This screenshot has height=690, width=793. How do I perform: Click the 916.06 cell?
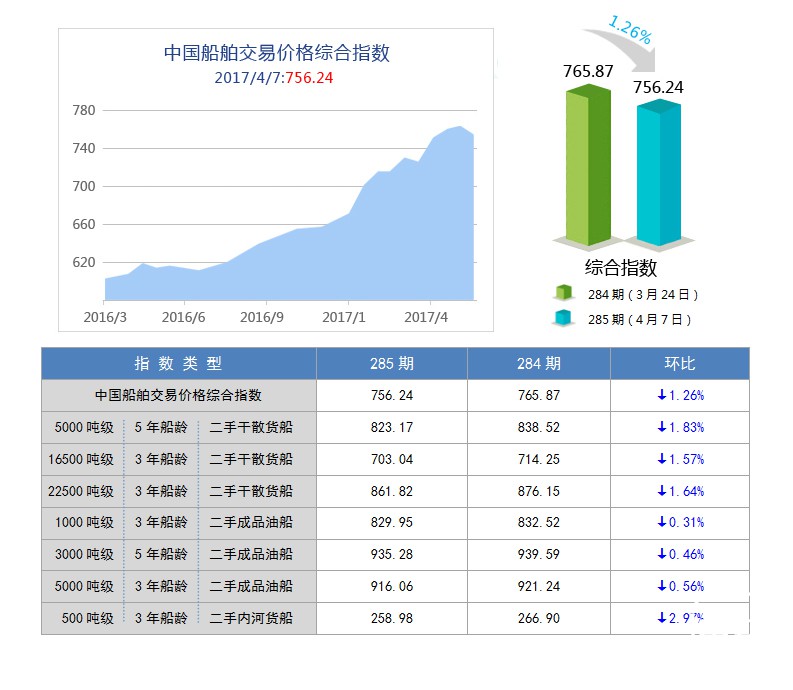[x=392, y=586]
